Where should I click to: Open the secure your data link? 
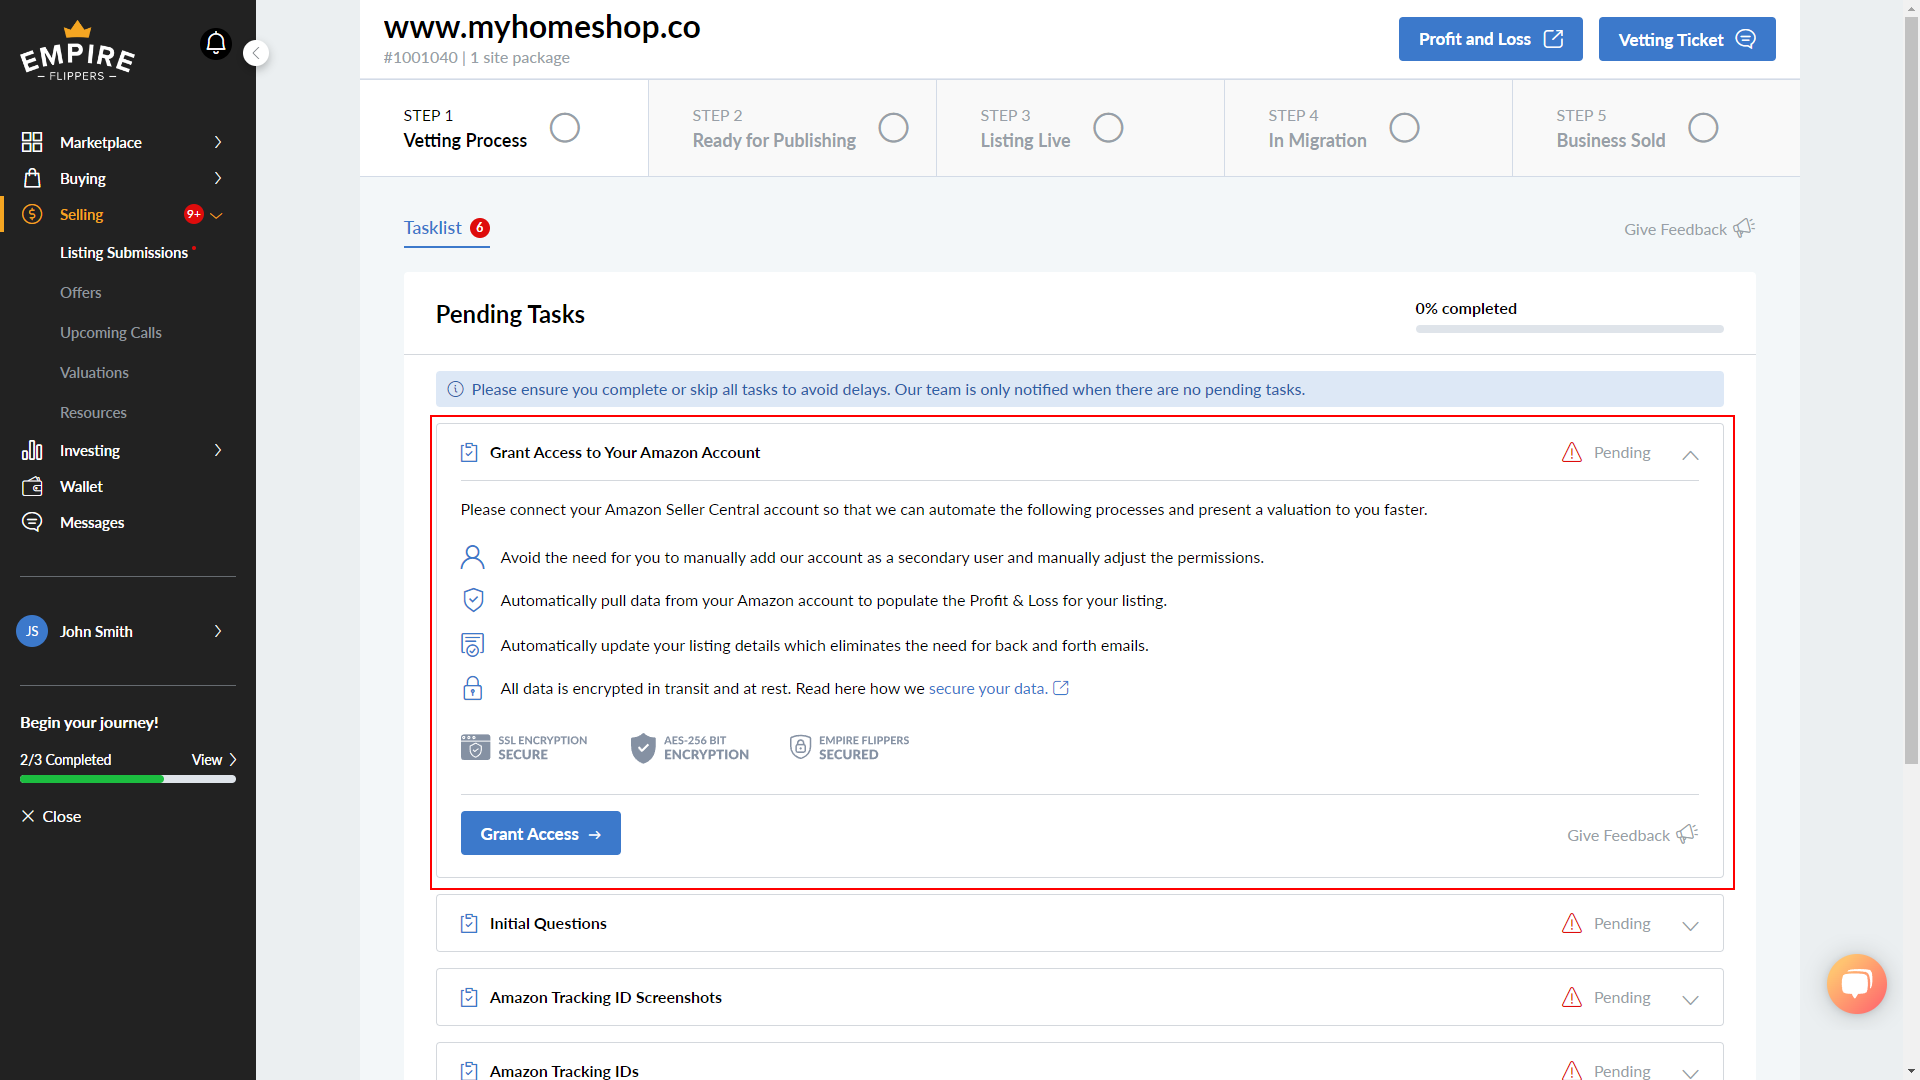coord(988,688)
